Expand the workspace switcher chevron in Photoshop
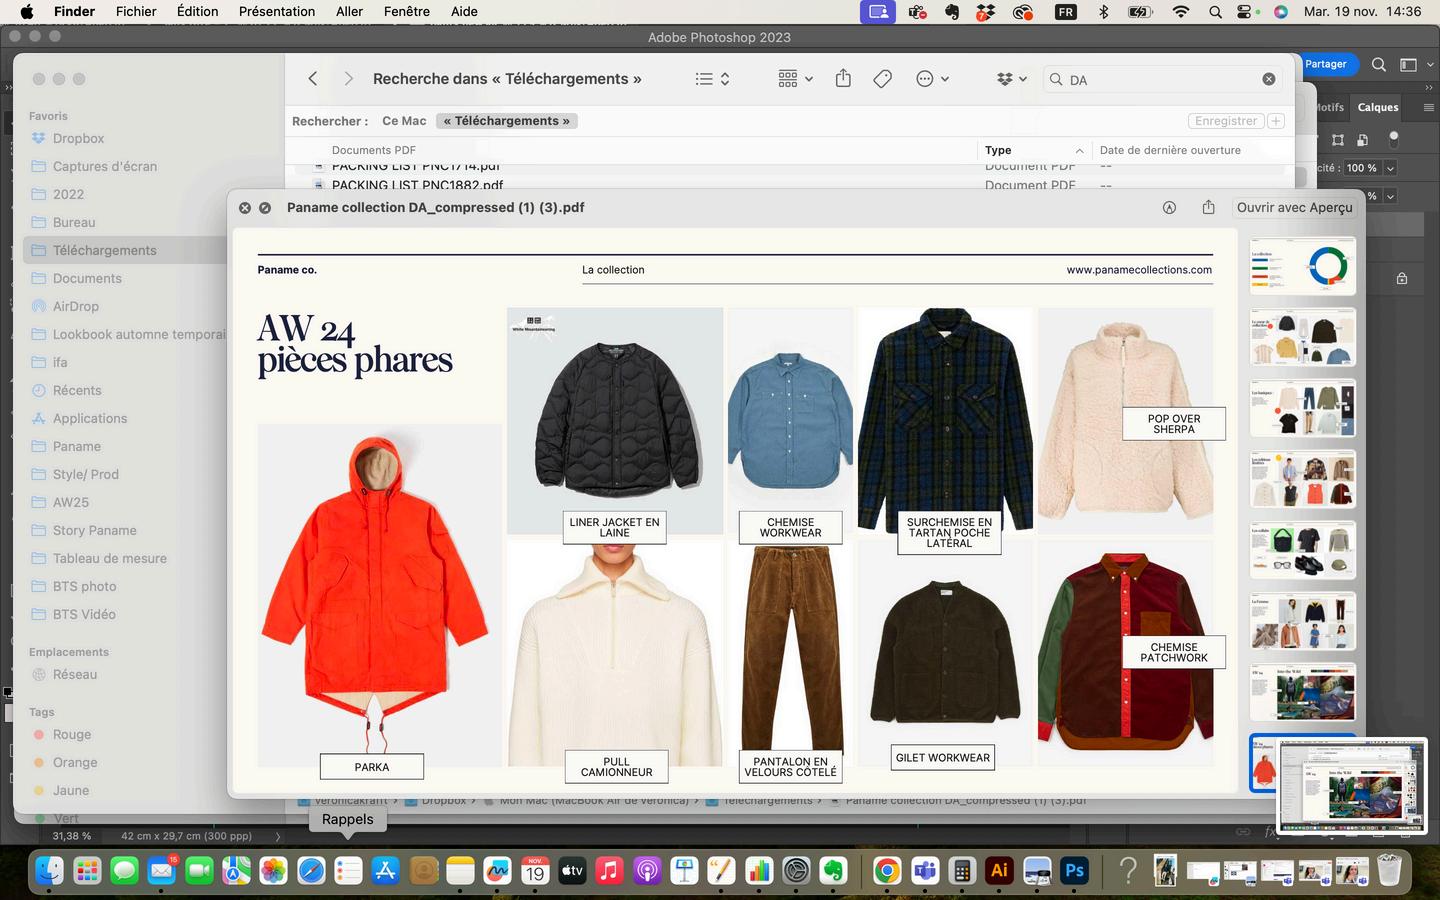The height and width of the screenshot is (900, 1440). click(x=1429, y=64)
